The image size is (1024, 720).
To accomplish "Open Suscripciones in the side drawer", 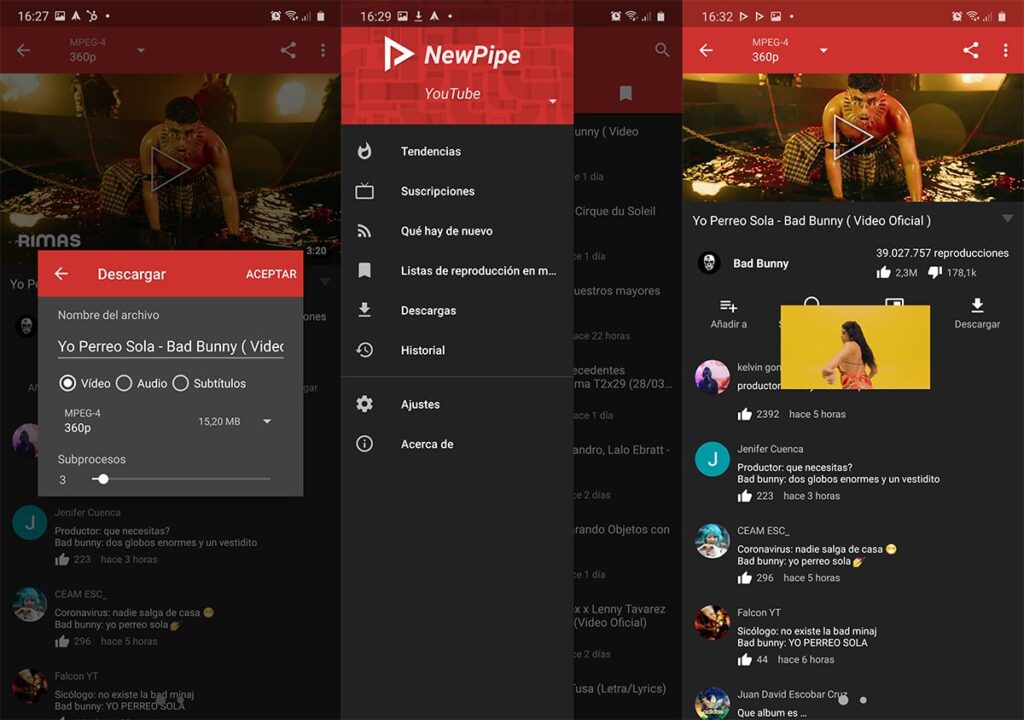I will pos(437,191).
